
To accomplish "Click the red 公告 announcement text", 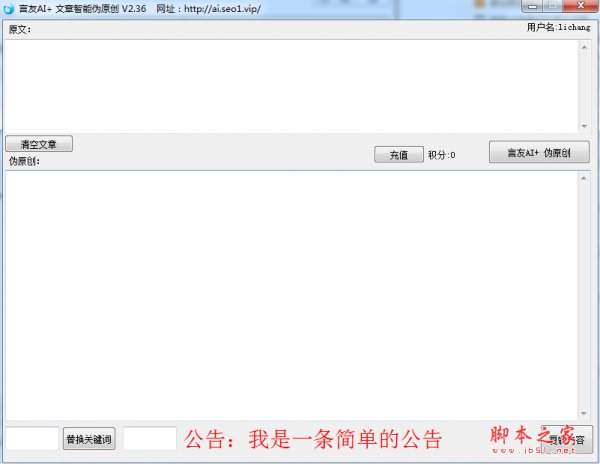I will (x=313, y=439).
